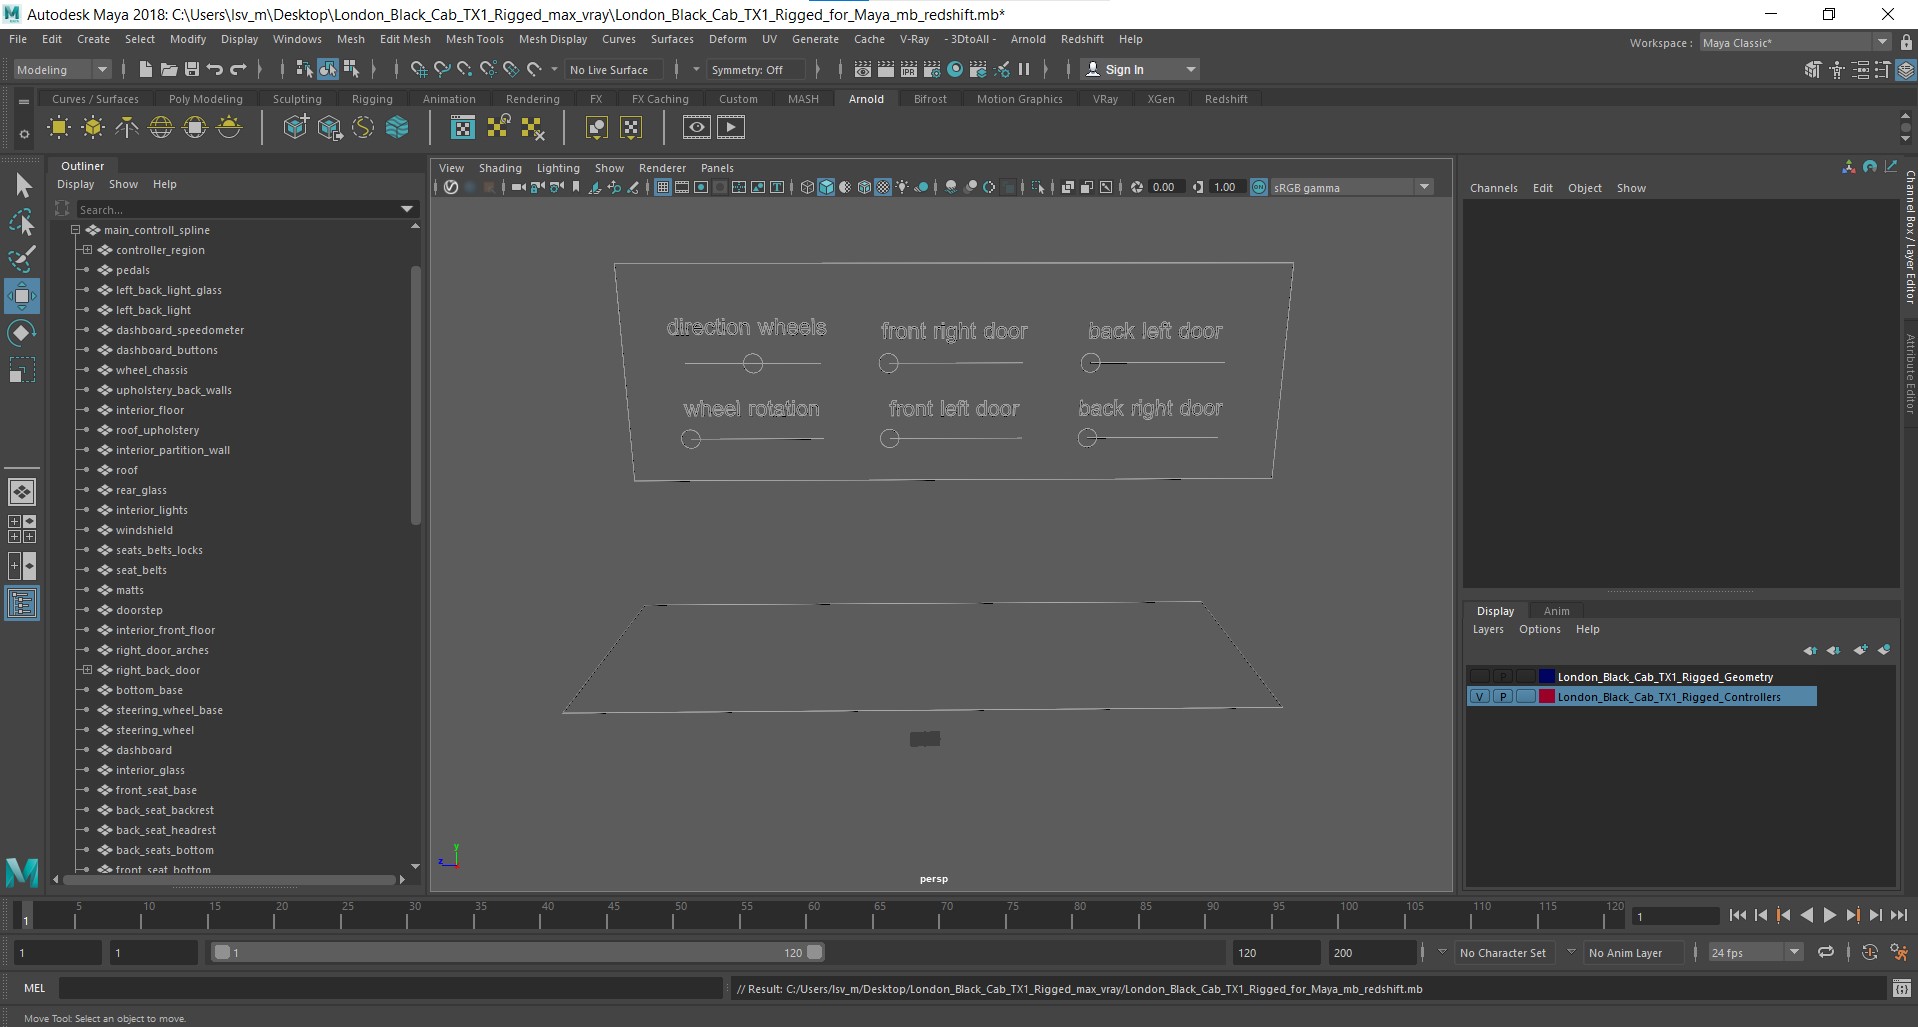Click the Arnold Mesh Light icon
Screen dimensions: 1918x1027
pos(93,127)
